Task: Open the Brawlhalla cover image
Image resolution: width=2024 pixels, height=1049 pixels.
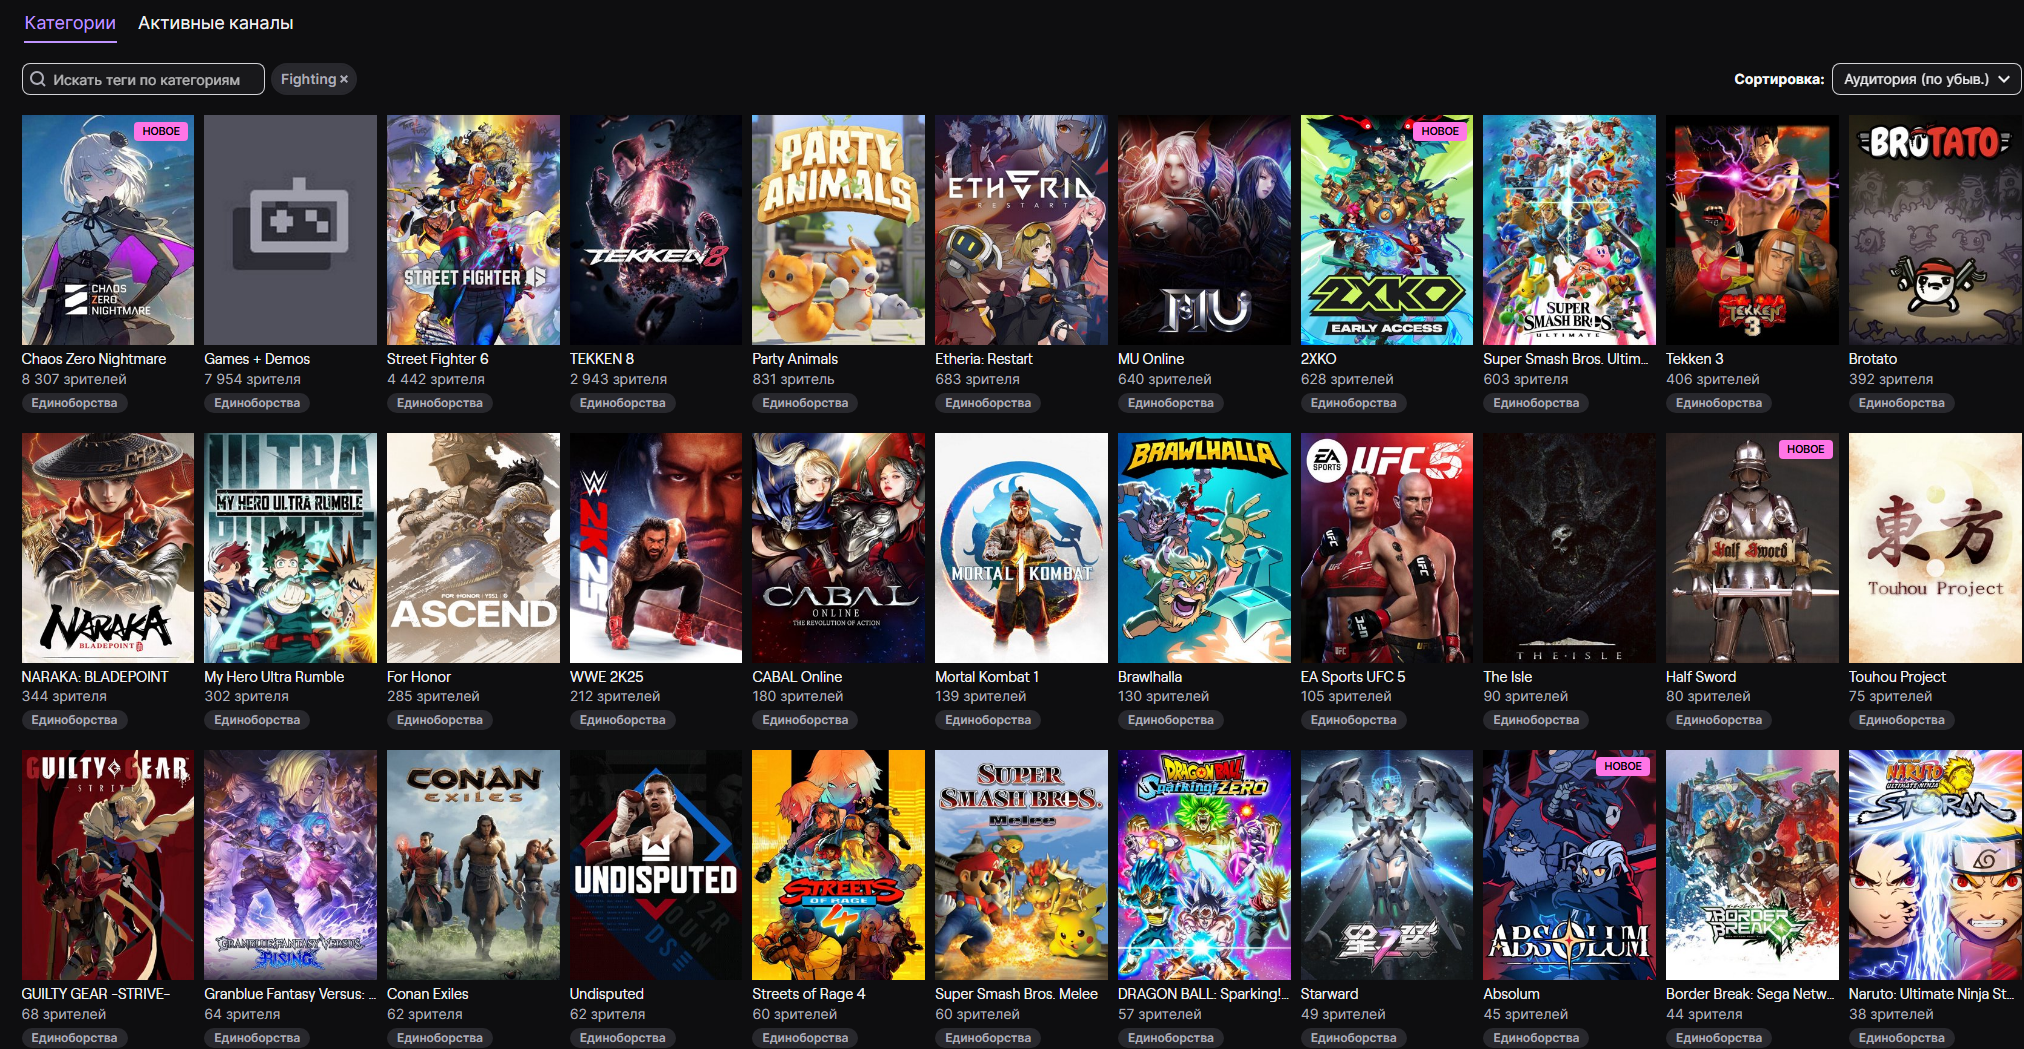Action: (1204, 548)
